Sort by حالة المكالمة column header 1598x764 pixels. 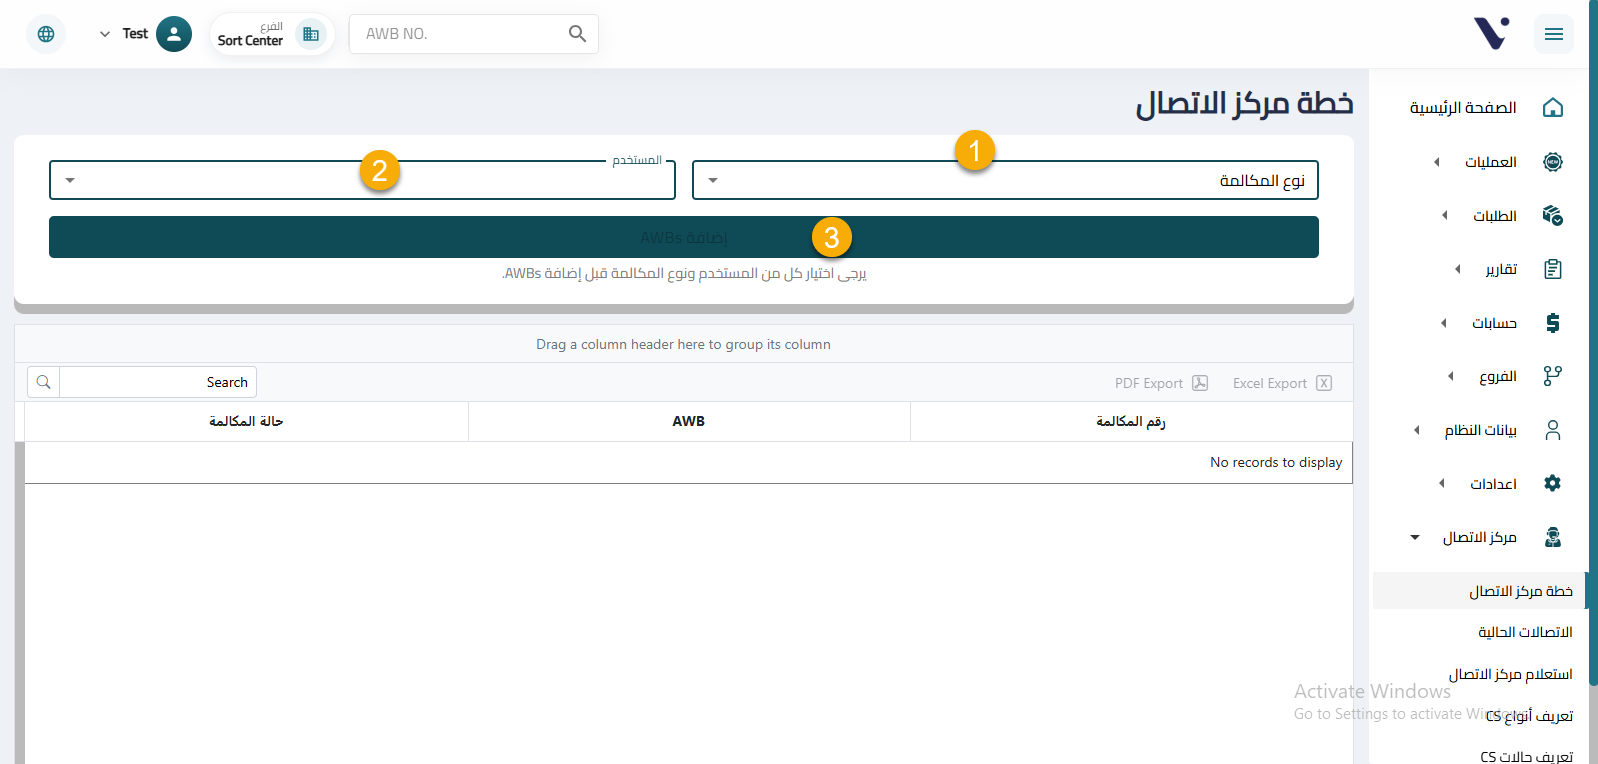[x=246, y=421]
